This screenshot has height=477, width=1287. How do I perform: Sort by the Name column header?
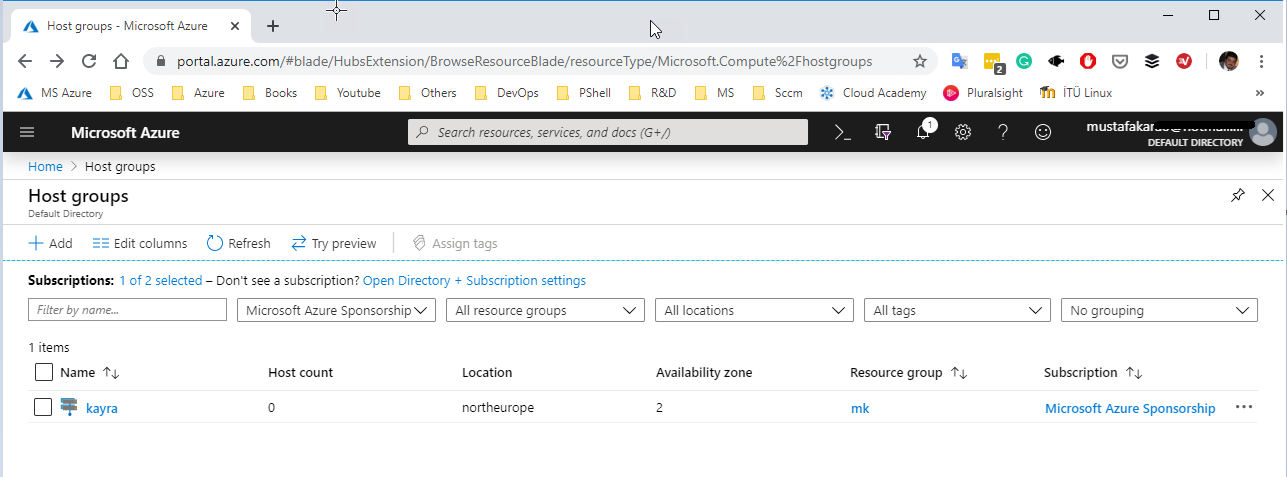(90, 372)
